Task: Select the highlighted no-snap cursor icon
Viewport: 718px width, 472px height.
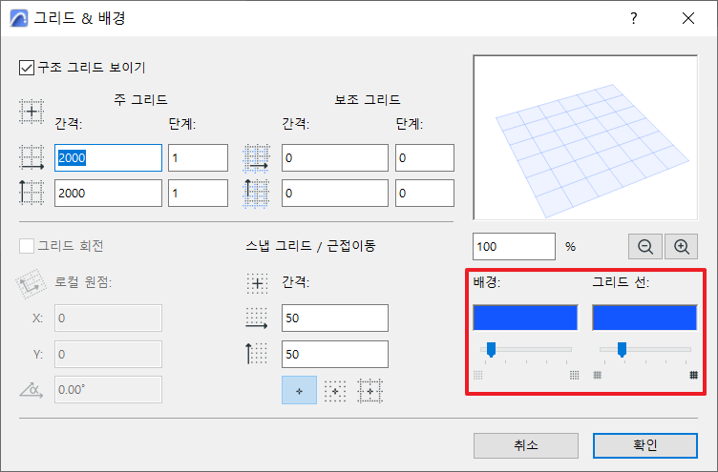Action: [297, 391]
